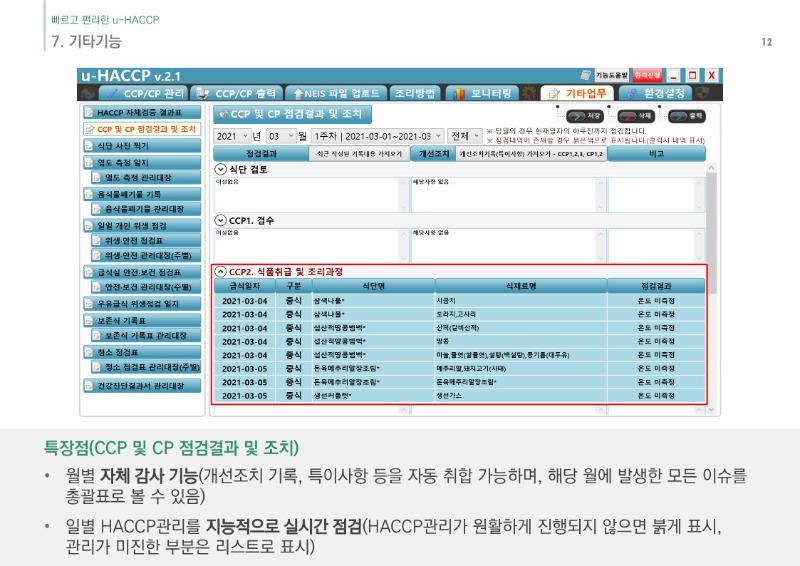
Task: Click the home icon in the navigation bar
Action: (x=88, y=93)
